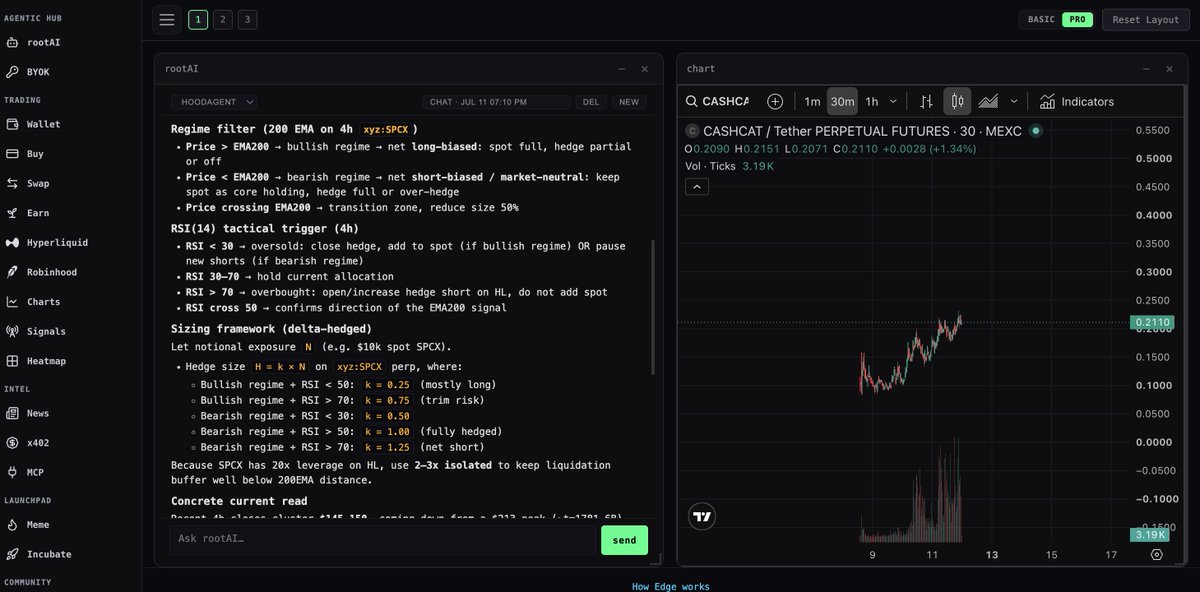Click the date label 13 on time axis
Viewport: 1200px width, 592px height.
pos(992,555)
